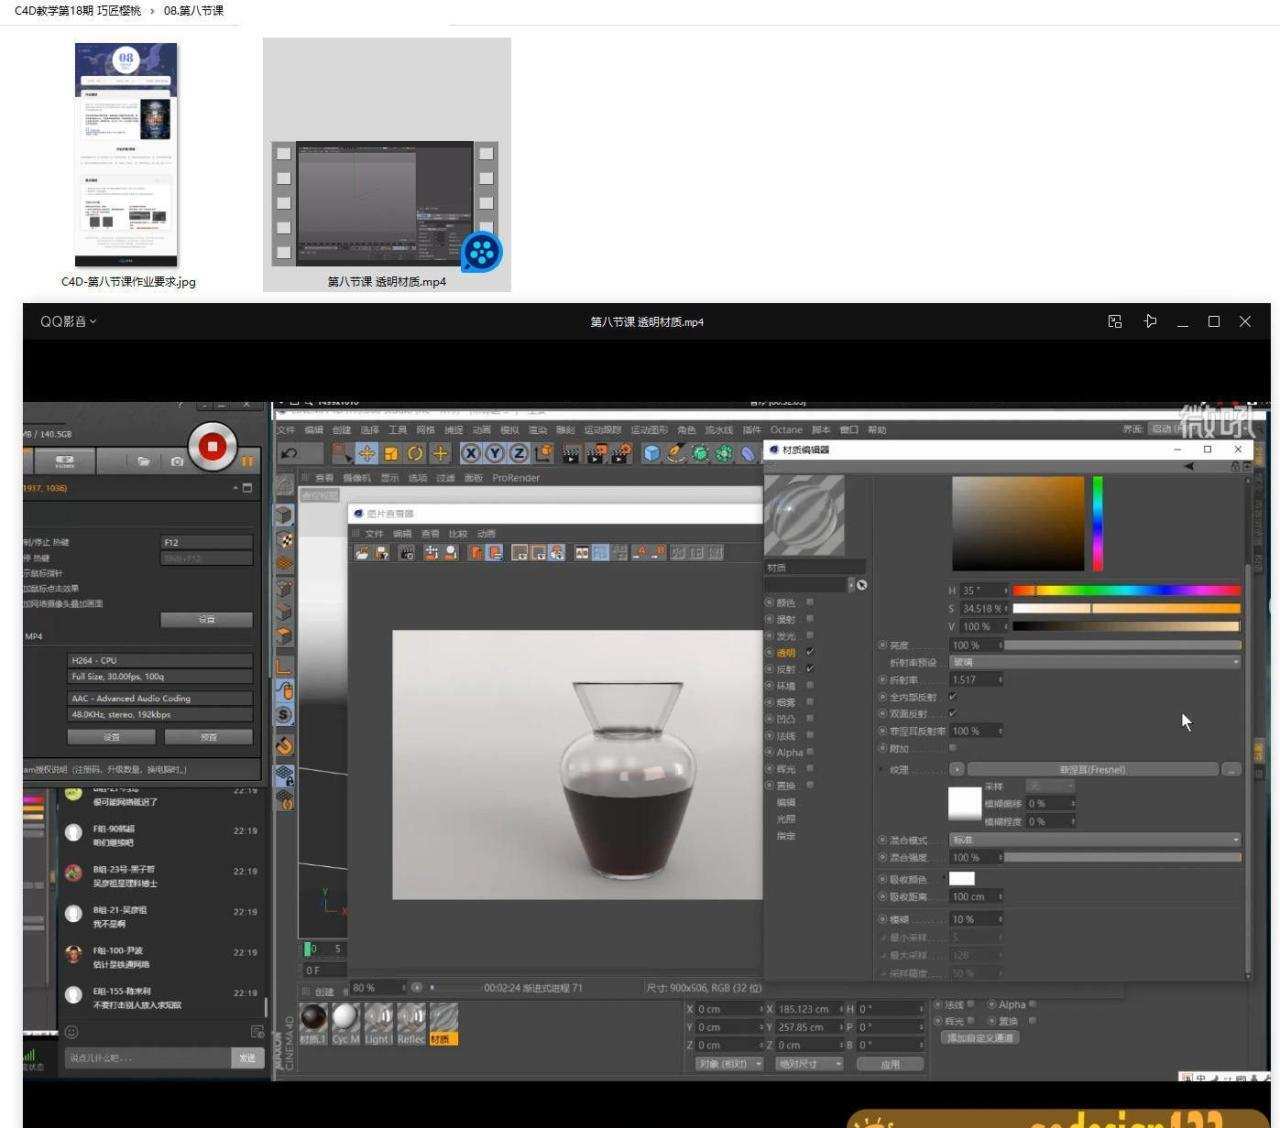Uncheck the 透明 channel checkbox
Image resolution: width=1280 pixels, height=1128 pixels.
[x=810, y=652]
